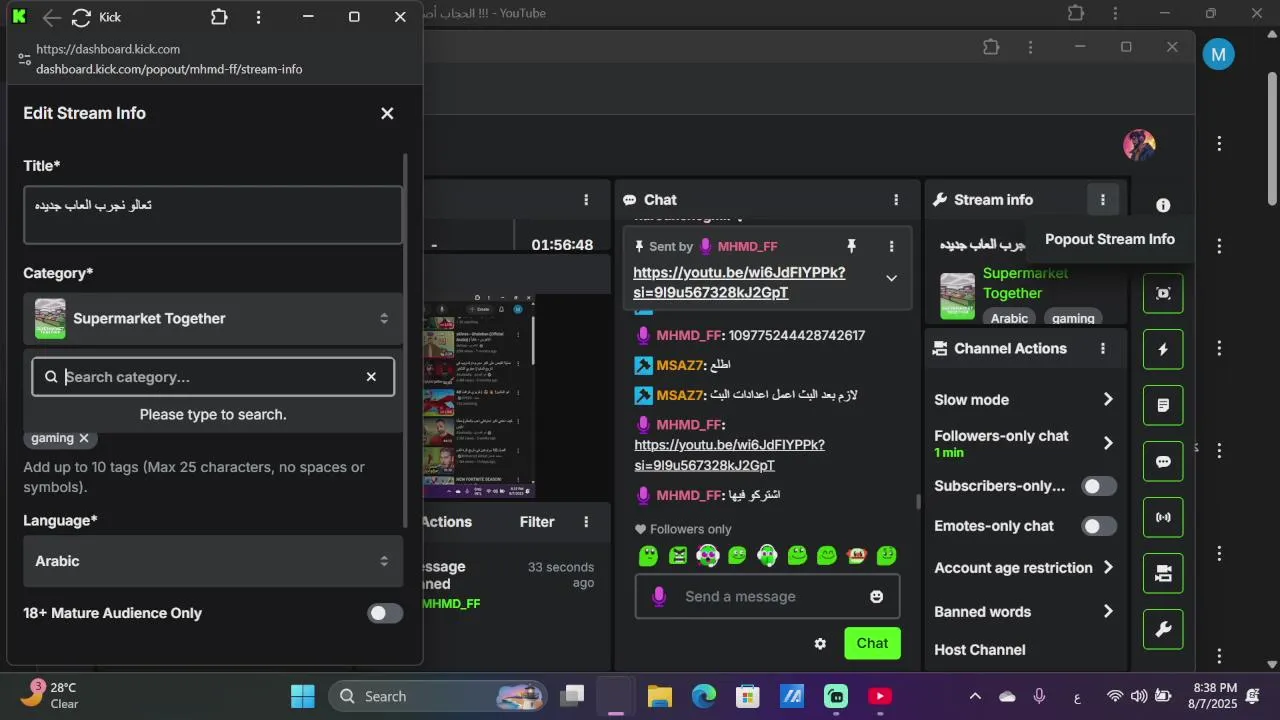
Task: Open chat settings gear beside the Chat button
Action: click(820, 644)
